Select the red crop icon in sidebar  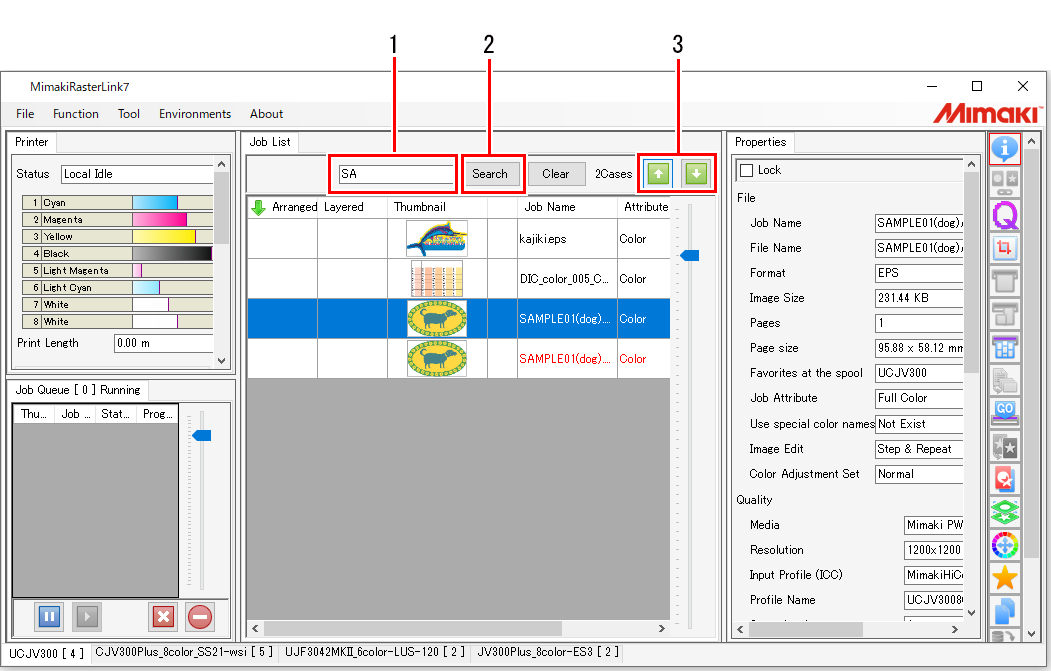[1005, 248]
